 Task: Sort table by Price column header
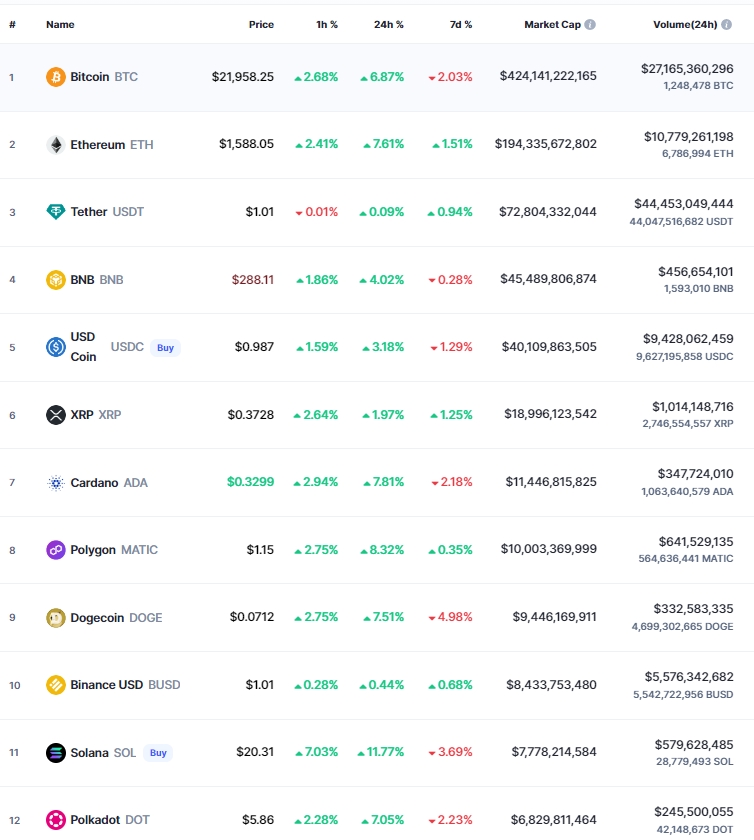click(x=261, y=25)
